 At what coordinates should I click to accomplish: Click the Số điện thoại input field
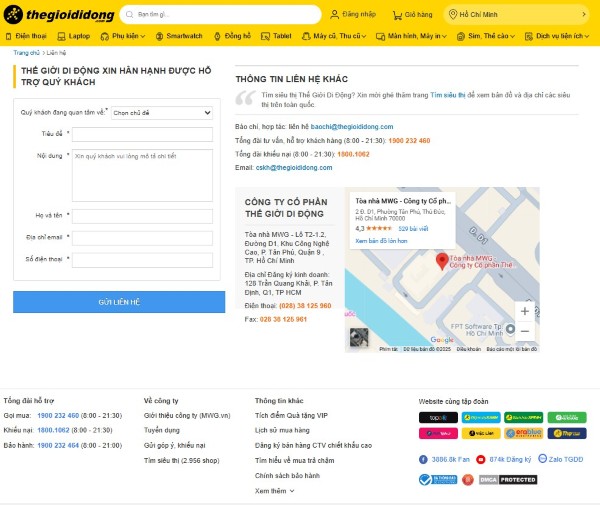pos(142,260)
